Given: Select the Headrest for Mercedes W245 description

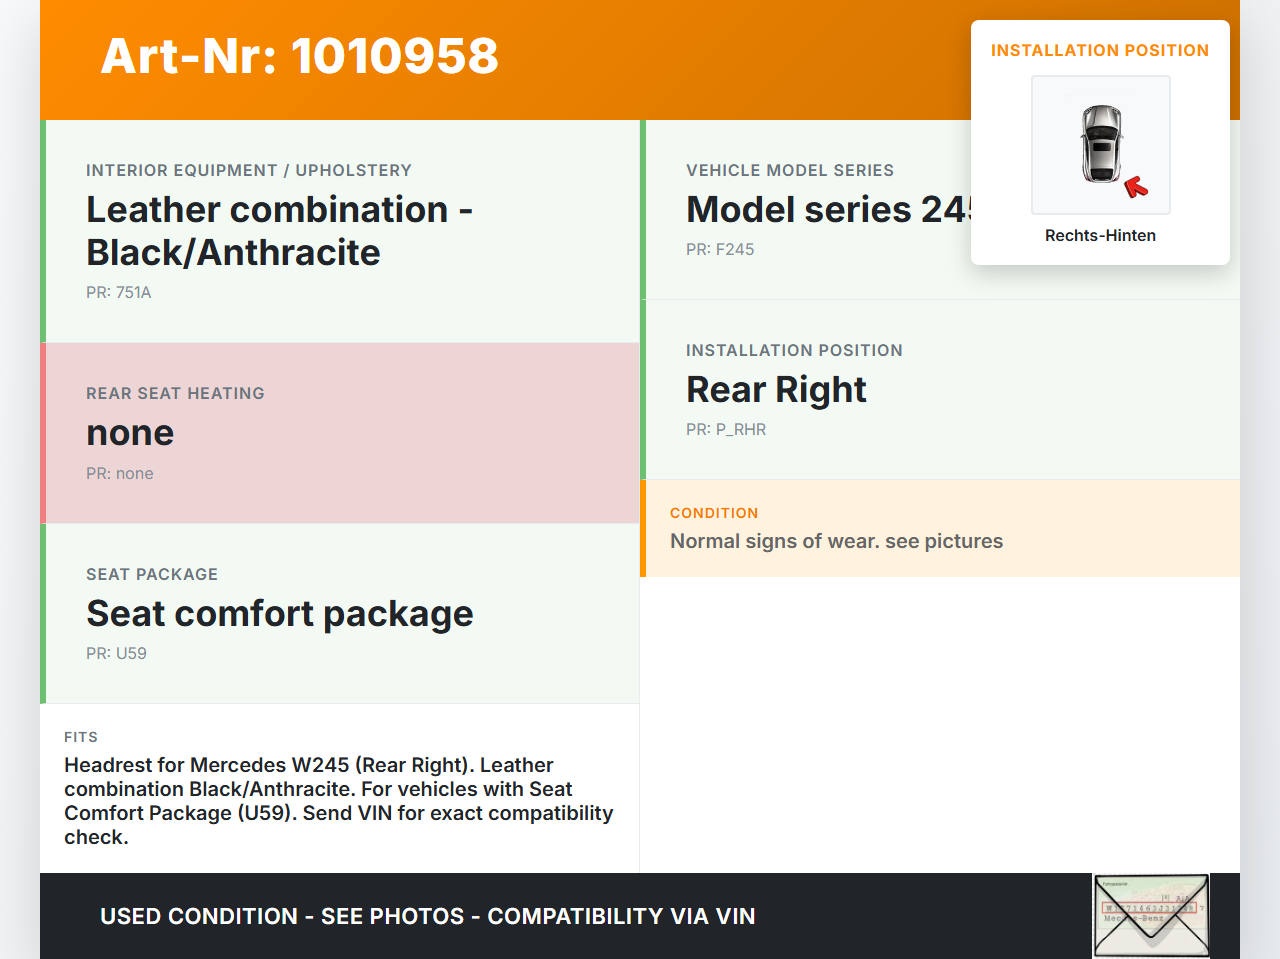Looking at the screenshot, I should 339,801.
